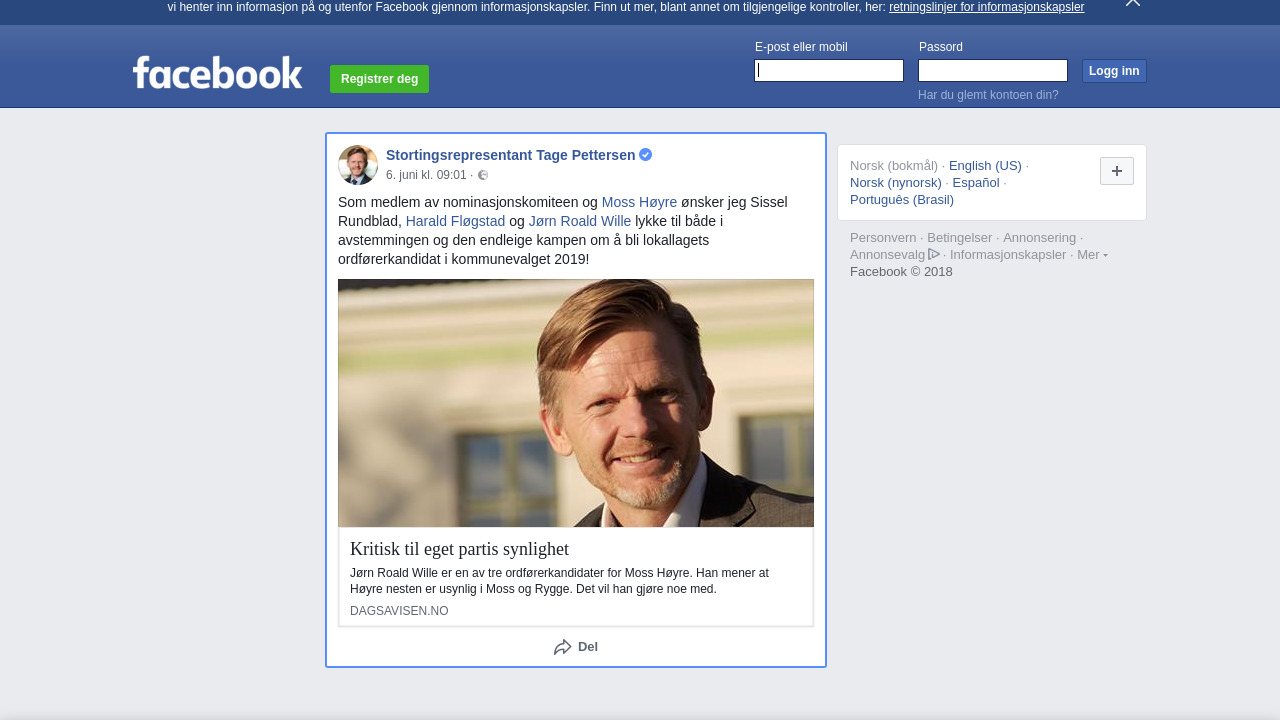Open the Annonsevalg footer link

(887, 255)
